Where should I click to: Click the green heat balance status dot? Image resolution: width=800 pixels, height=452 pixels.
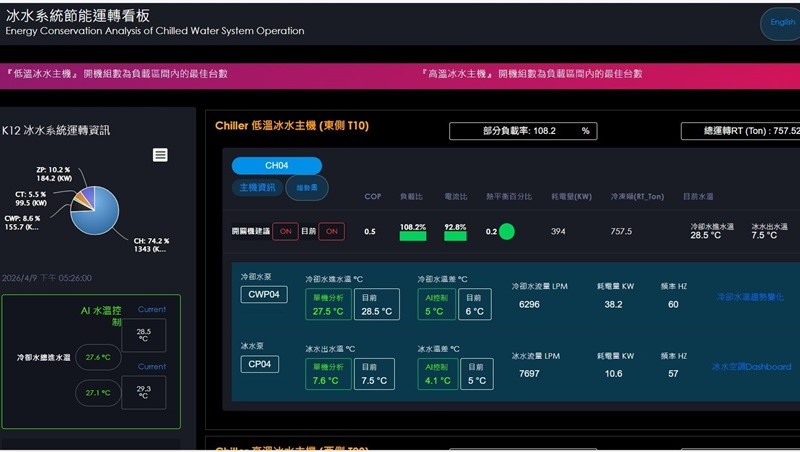[507, 232]
